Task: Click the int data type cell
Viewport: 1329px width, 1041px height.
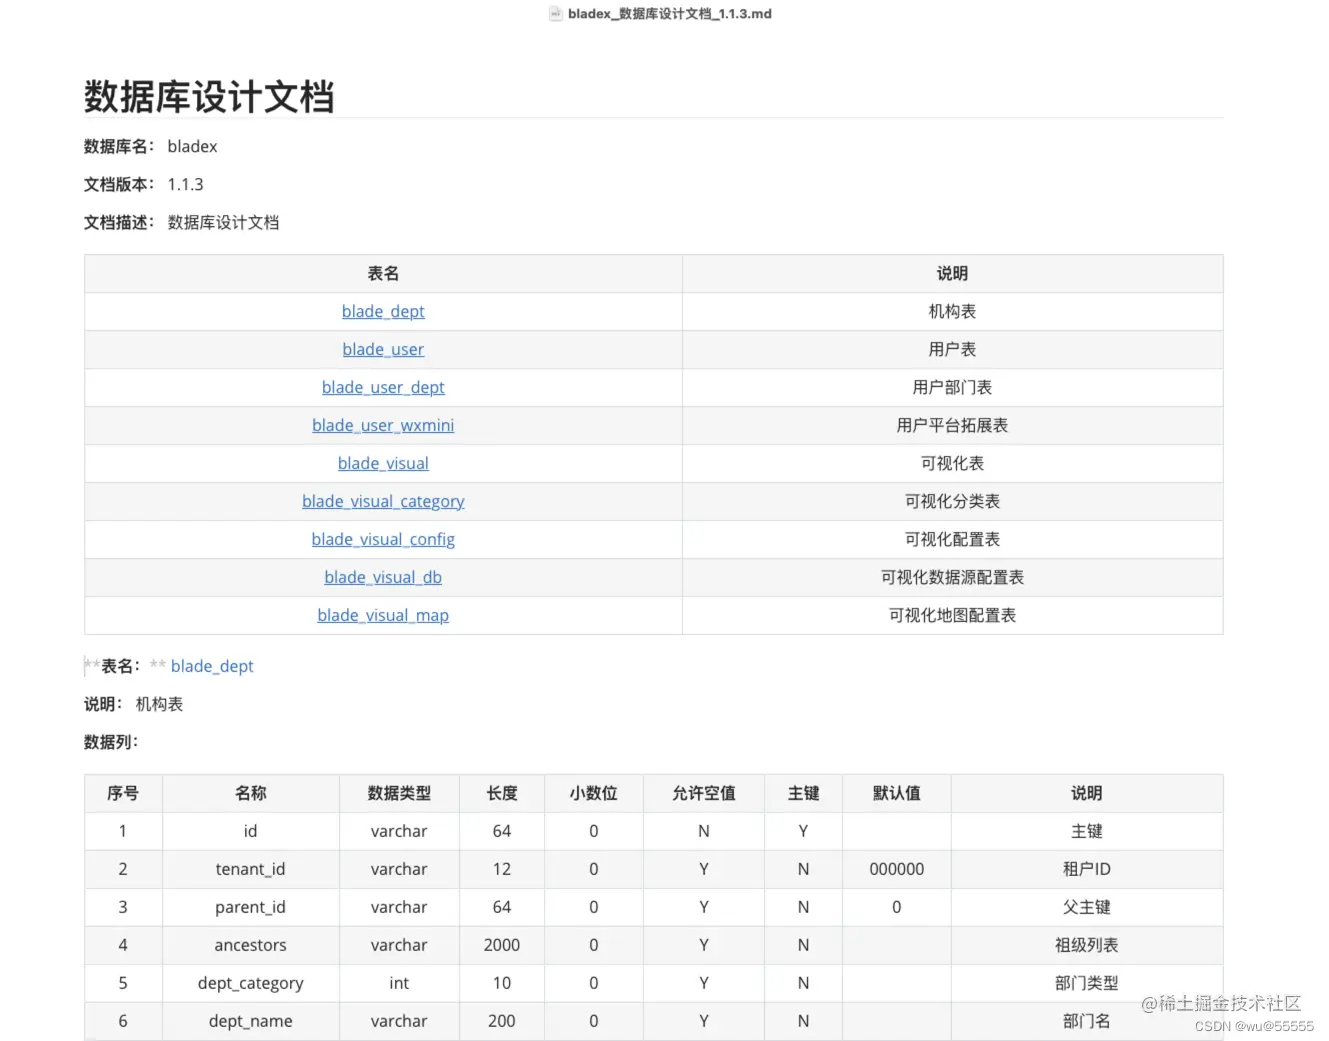Action: 399,983
